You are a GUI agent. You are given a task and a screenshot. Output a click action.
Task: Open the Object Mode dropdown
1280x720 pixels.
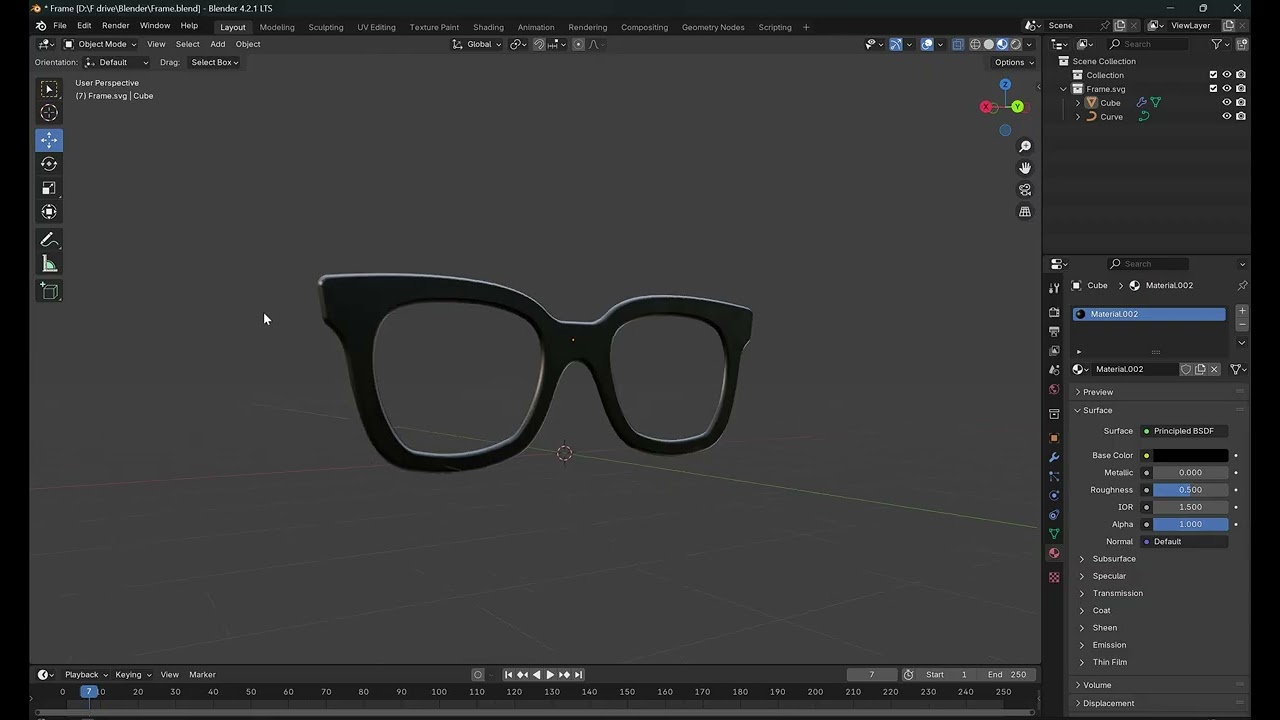[x=100, y=44]
